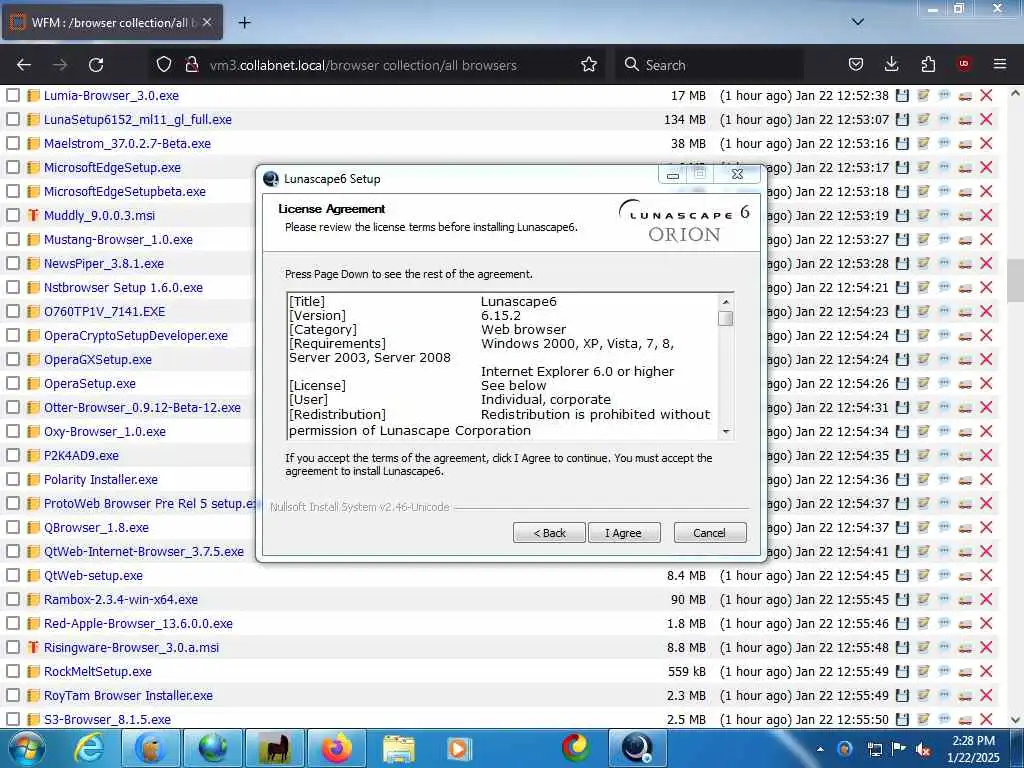Click edit icon for Maelstrom_37.0.2.7-Beta.exe row
Screen dimensions: 1024x768
[923, 143]
